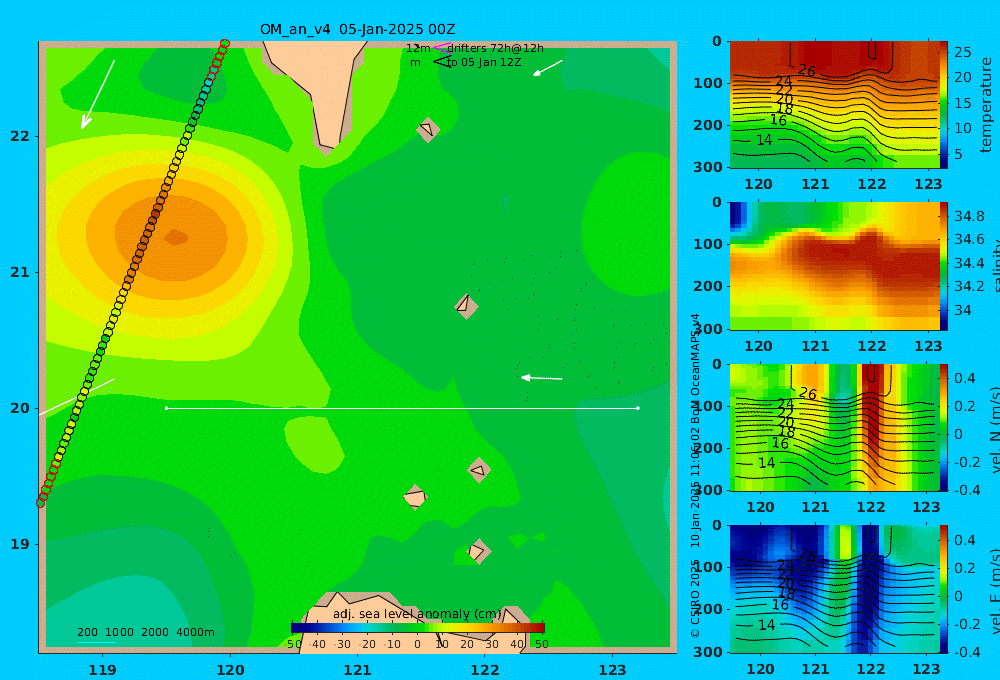Click longitude label 119 under the main map

pos(103,670)
